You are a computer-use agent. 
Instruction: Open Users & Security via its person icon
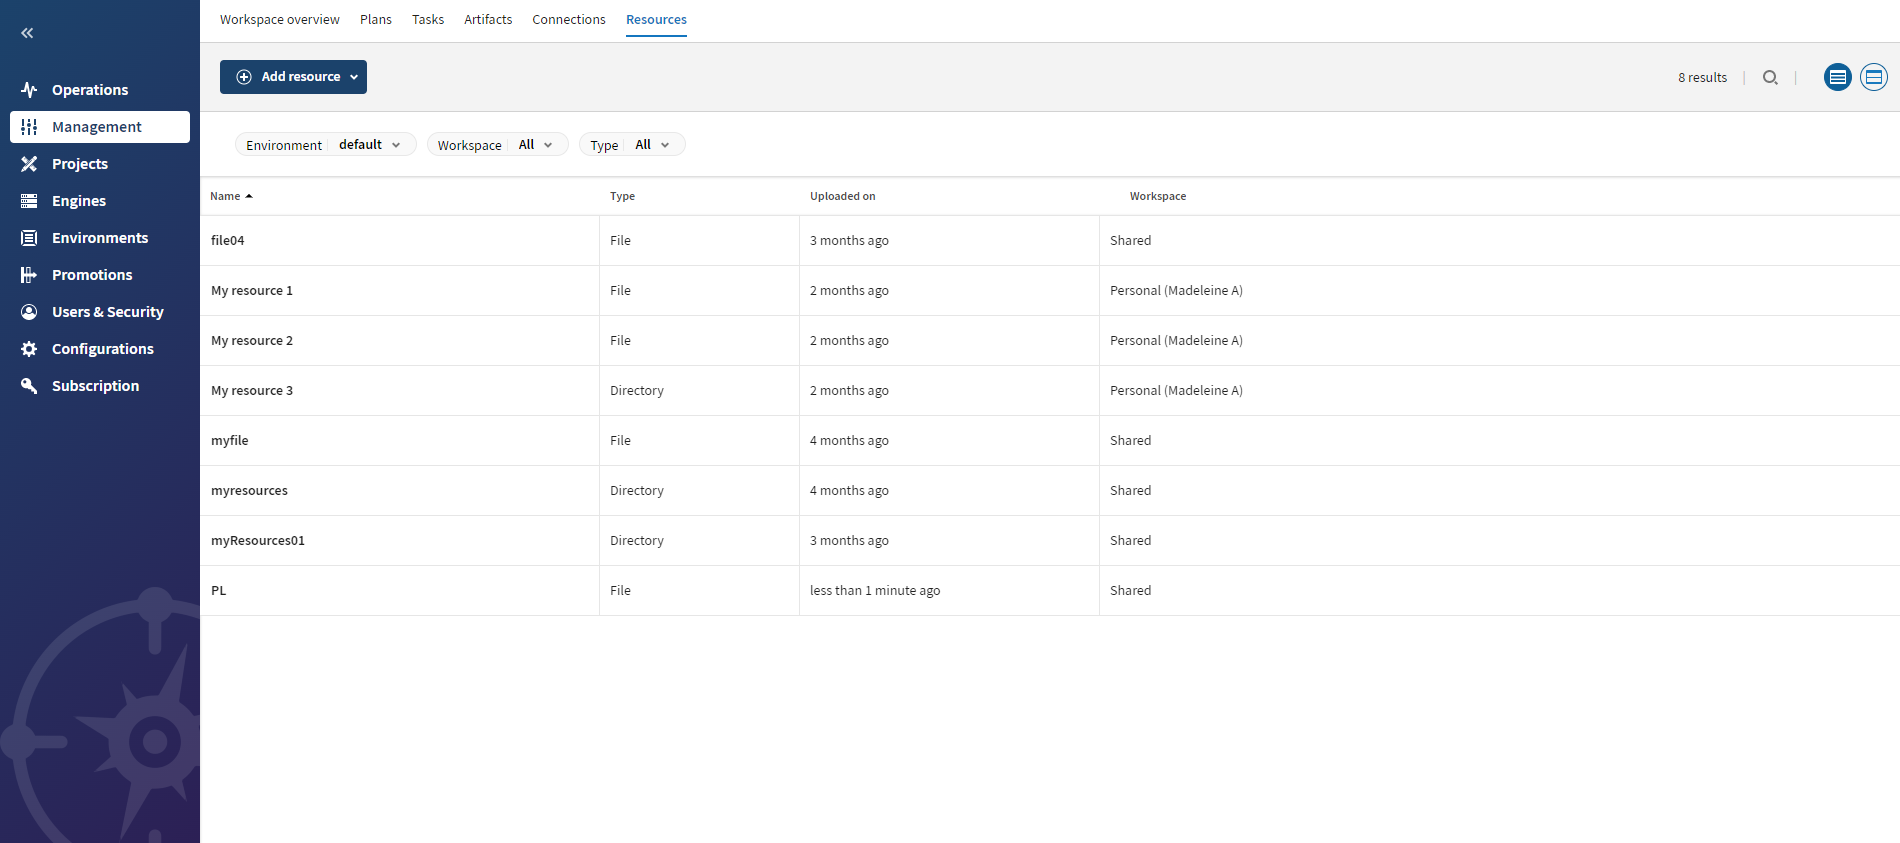coord(29,312)
